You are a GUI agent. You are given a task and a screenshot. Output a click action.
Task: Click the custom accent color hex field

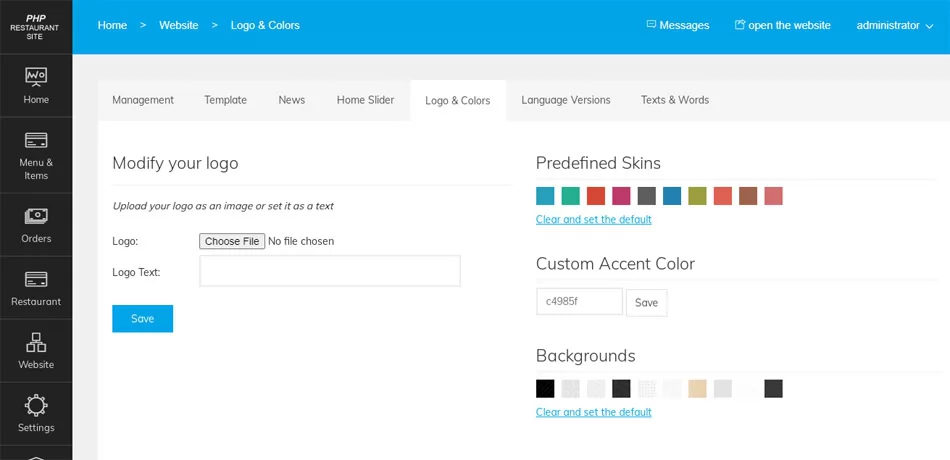tap(579, 301)
